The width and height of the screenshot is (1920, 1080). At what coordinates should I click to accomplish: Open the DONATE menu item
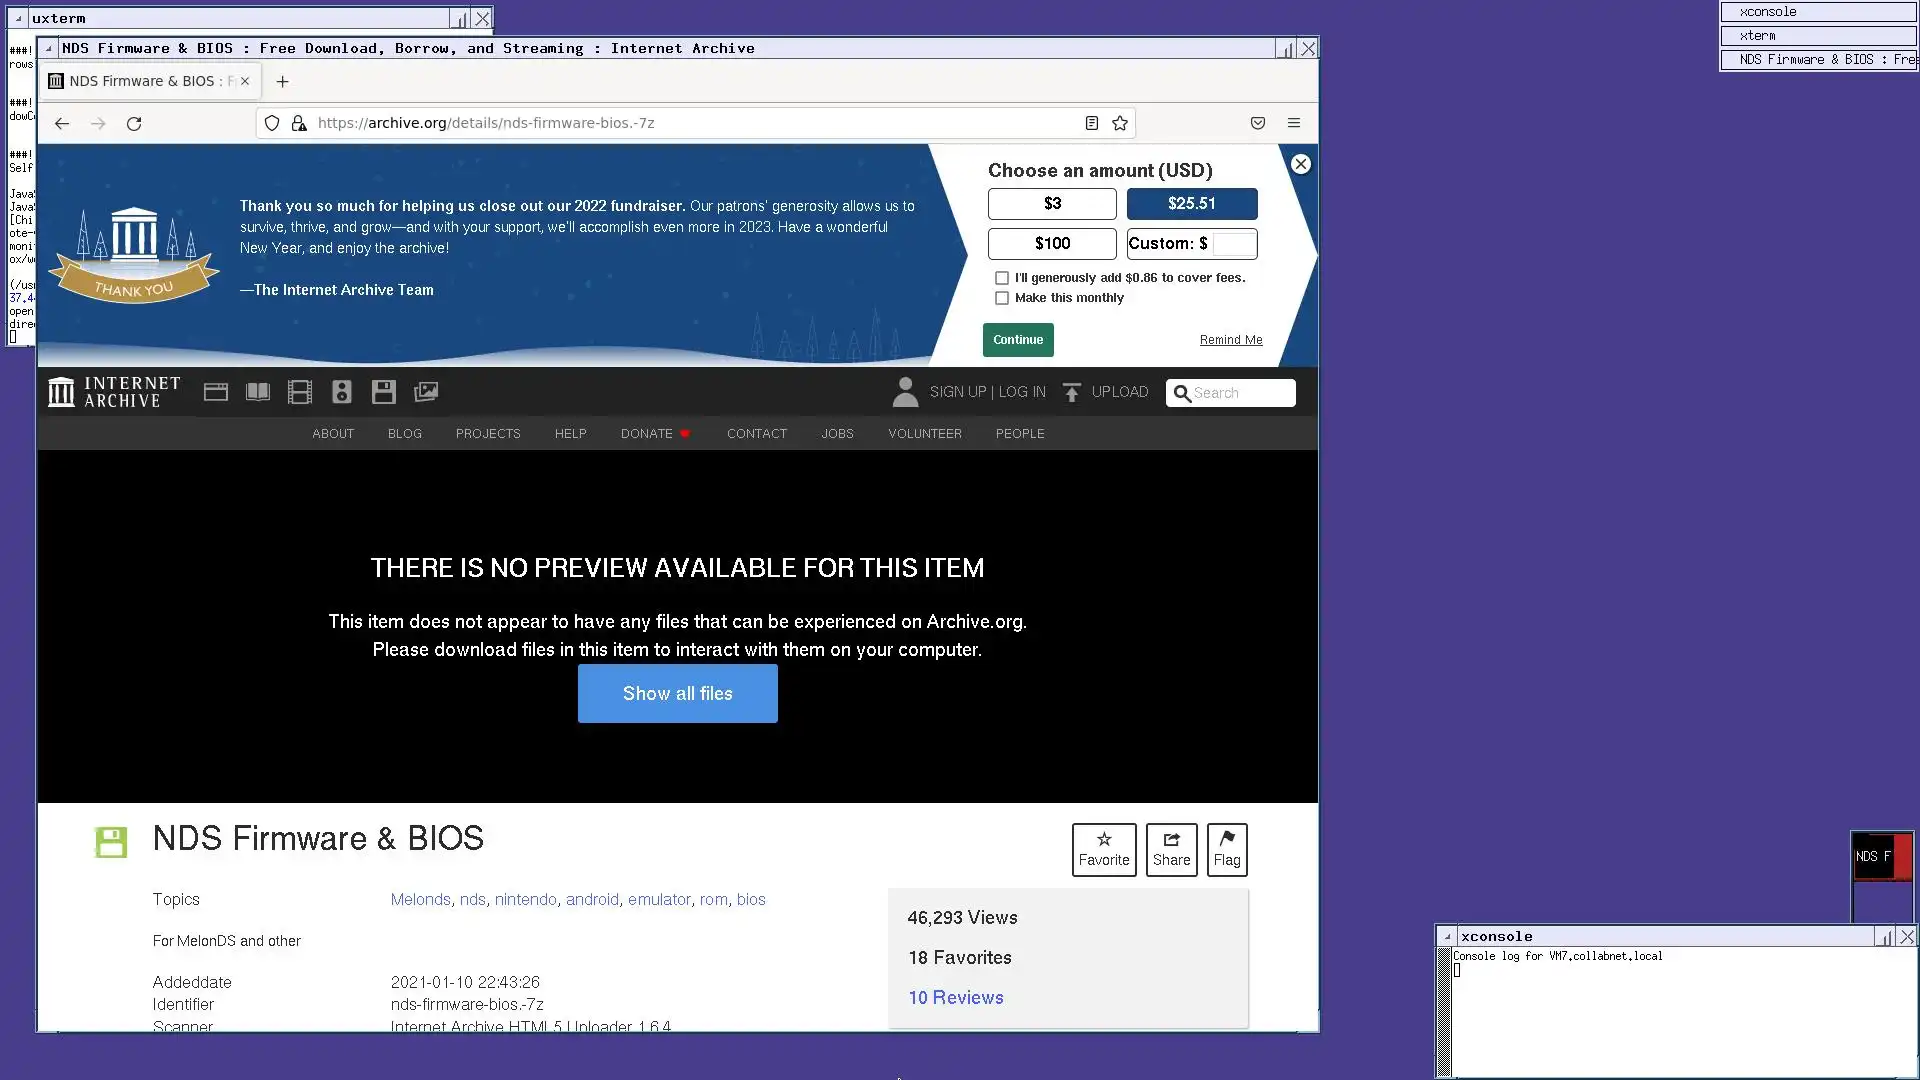coord(647,433)
